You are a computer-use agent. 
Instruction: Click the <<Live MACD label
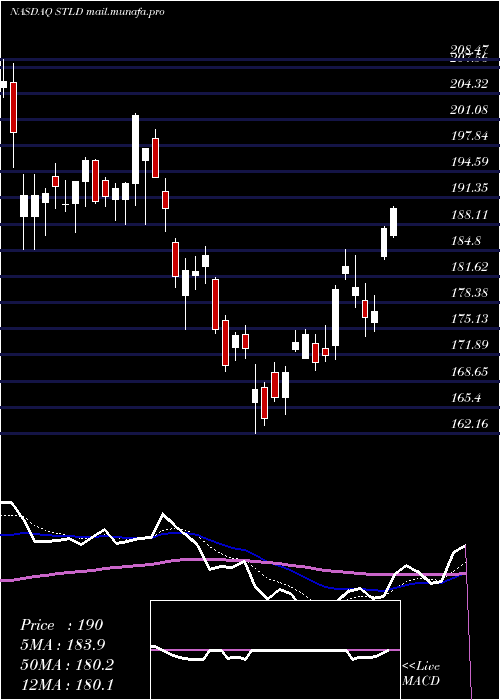point(421,673)
